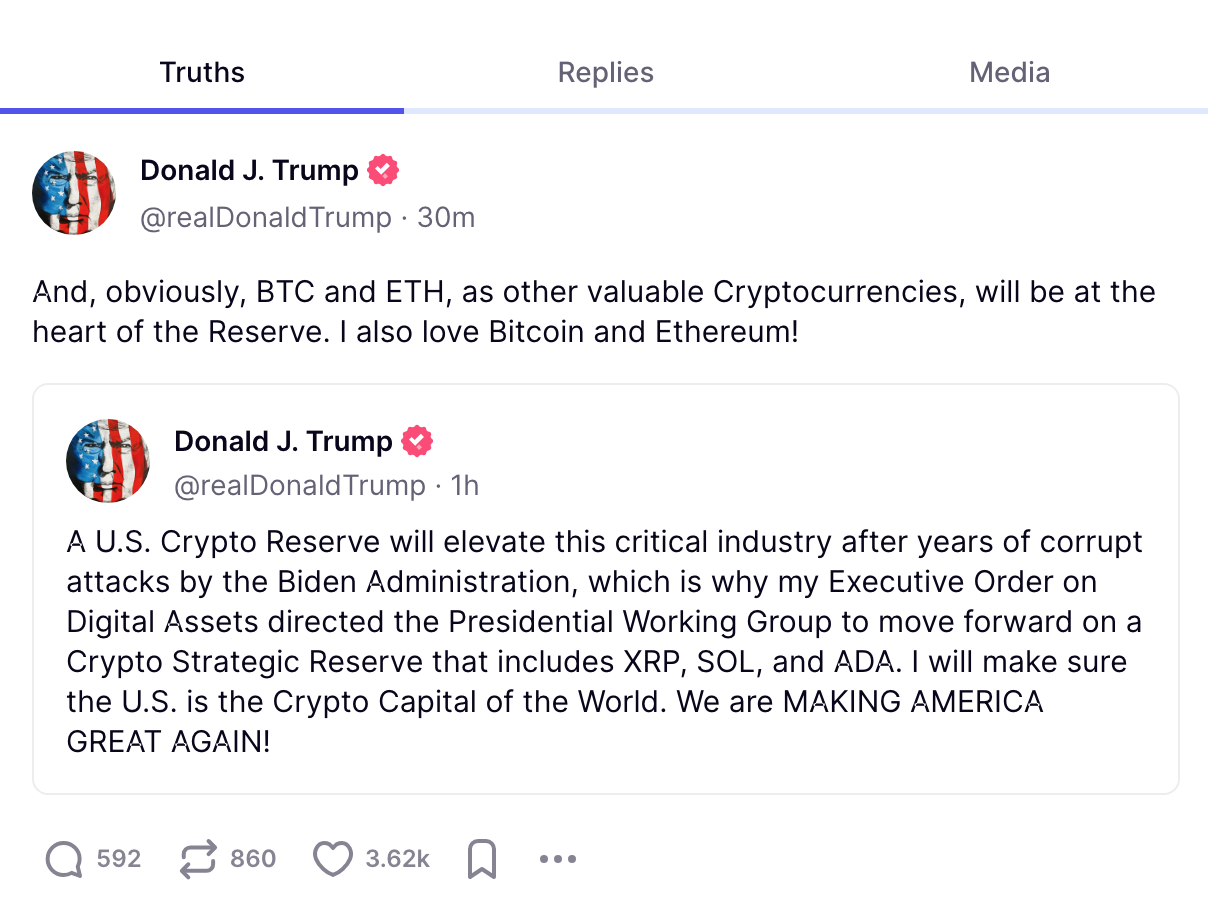The image size is (1208, 904).
Task: Bookmark the post with the bookmark icon
Action: pos(483,858)
